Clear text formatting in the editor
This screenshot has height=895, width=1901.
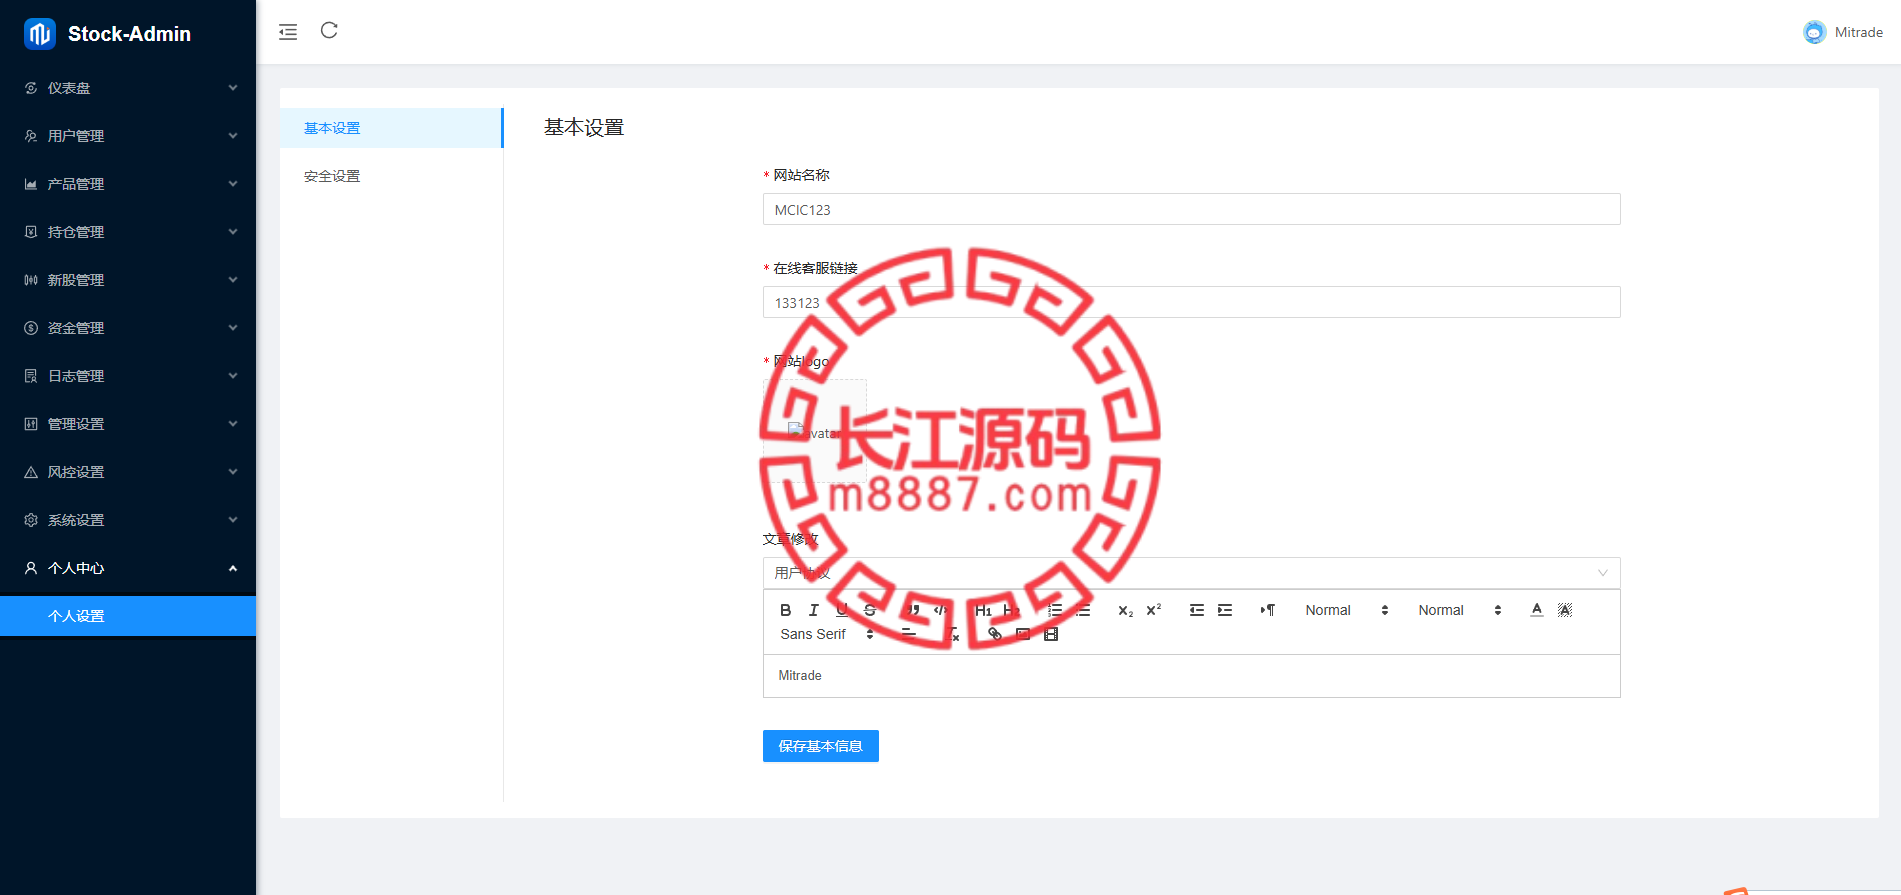click(953, 634)
